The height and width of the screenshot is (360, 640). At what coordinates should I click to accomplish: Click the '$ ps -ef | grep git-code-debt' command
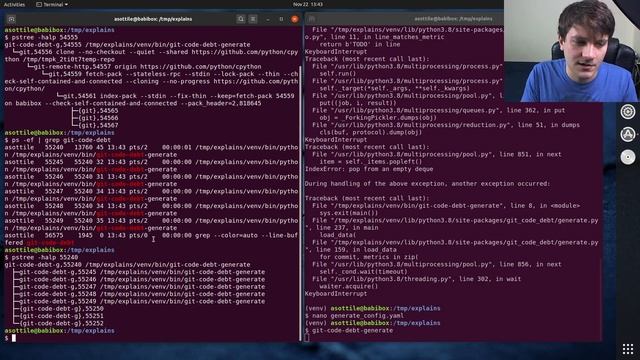[x=58, y=140]
